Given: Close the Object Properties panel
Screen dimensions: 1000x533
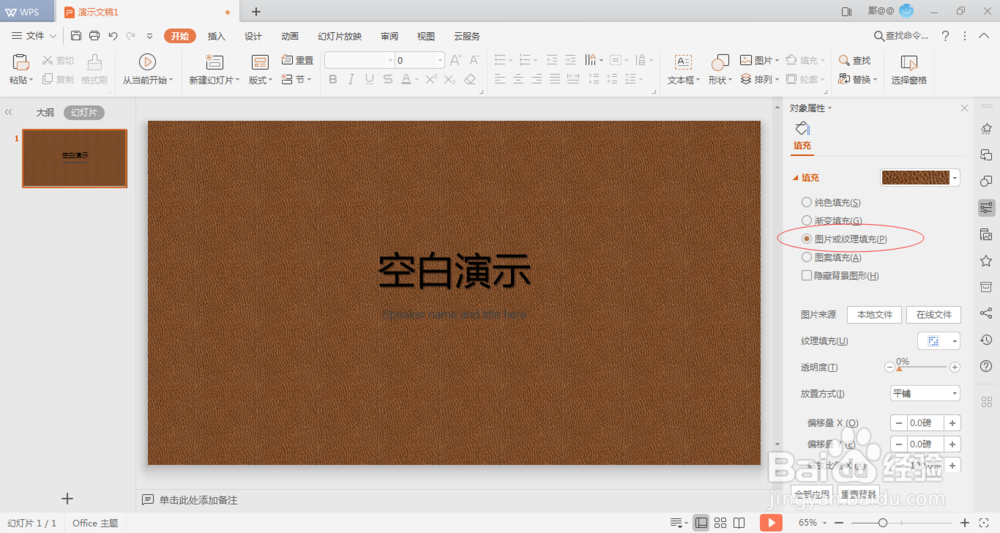Looking at the screenshot, I should pos(964,108).
